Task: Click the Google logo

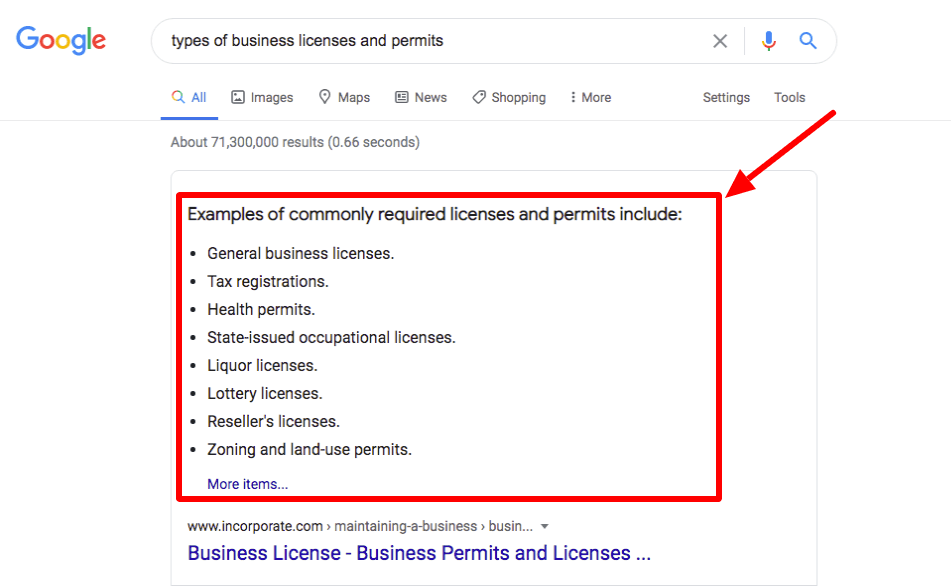Action: (x=61, y=40)
